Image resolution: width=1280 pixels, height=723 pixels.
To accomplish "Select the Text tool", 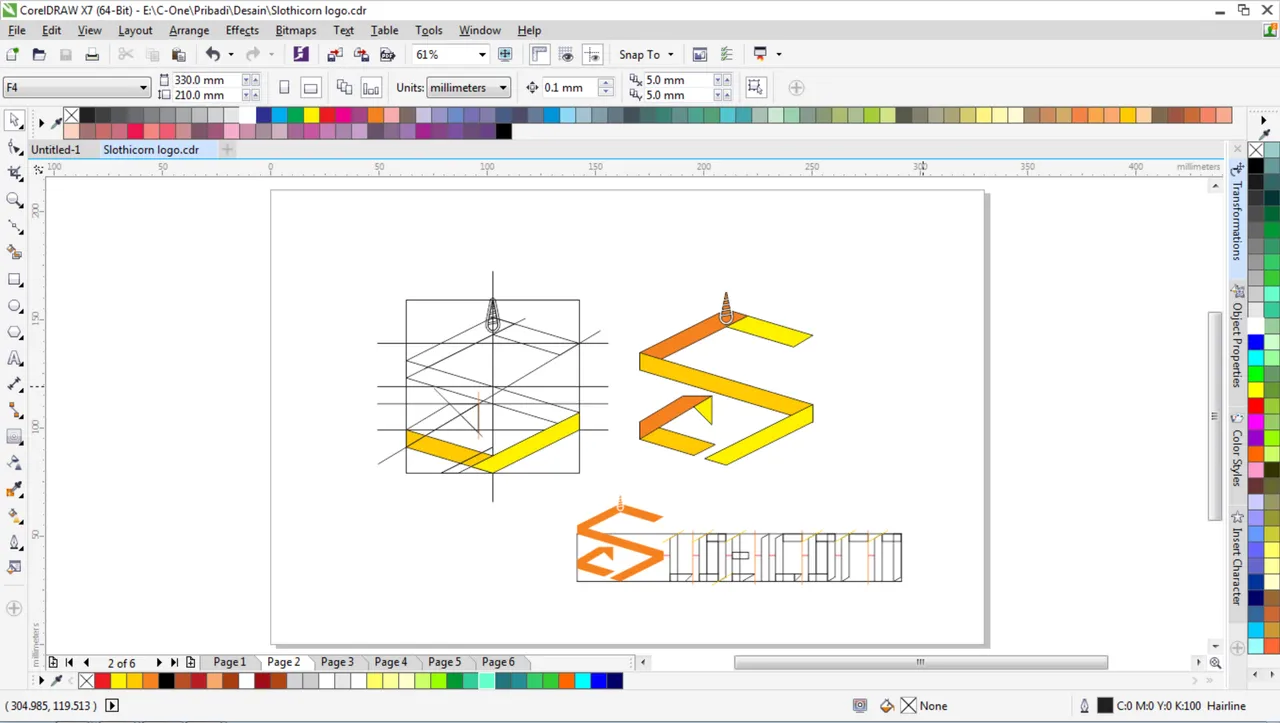I will [x=15, y=358].
